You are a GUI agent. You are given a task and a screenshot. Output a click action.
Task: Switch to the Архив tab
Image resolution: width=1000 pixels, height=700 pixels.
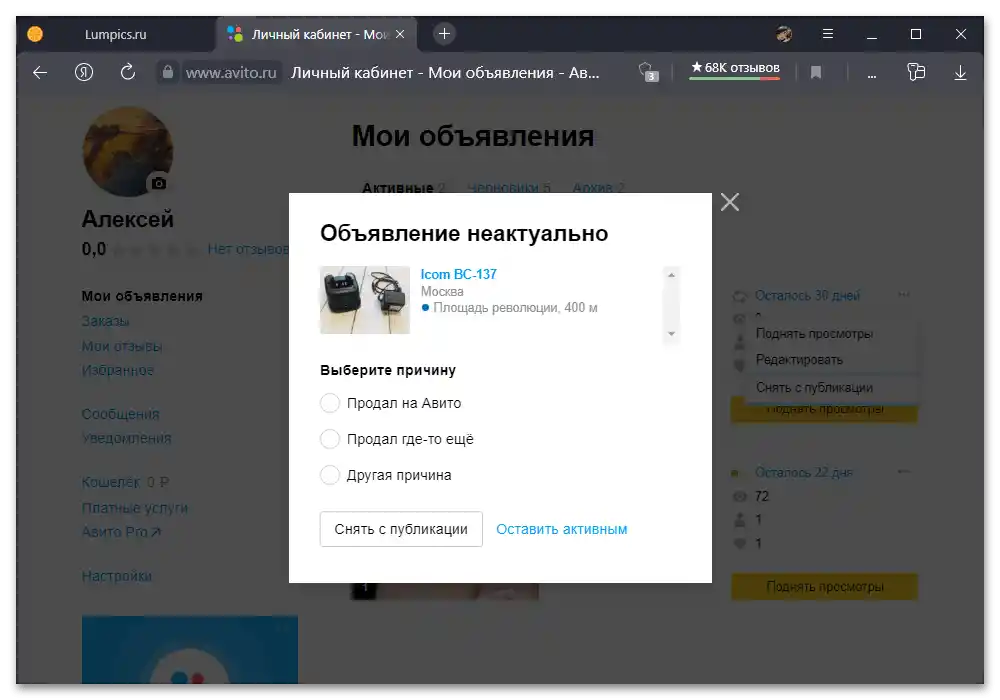click(x=598, y=187)
